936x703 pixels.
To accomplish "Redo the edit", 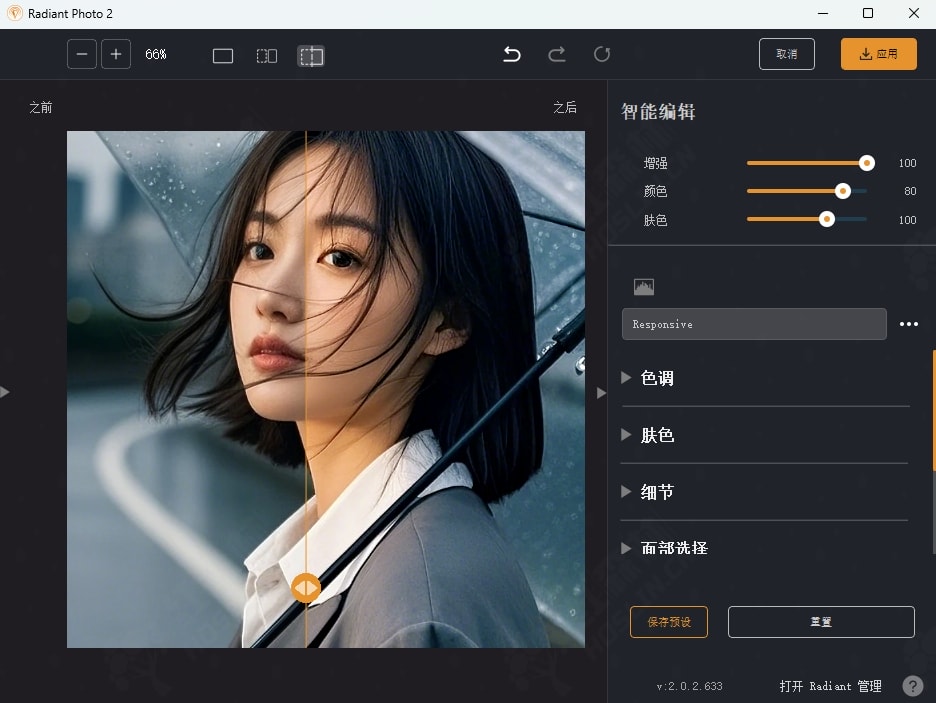I will 557,54.
